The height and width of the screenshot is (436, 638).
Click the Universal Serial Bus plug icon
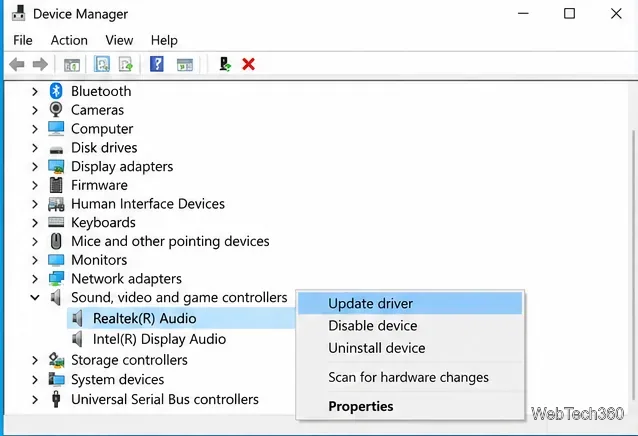coord(56,399)
